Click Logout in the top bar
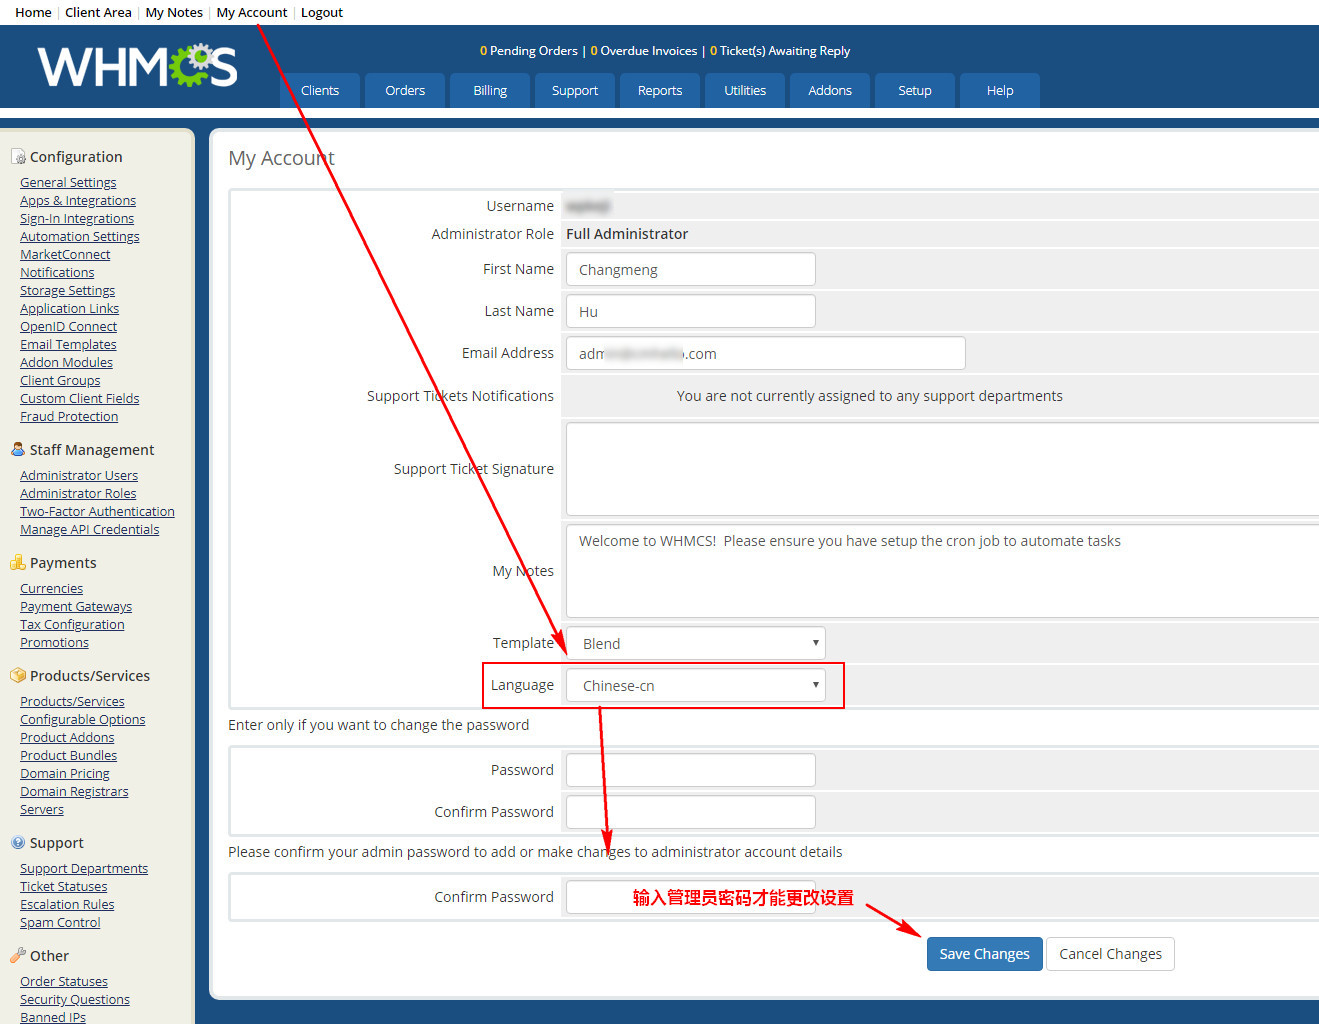1319x1024 pixels. click(322, 13)
